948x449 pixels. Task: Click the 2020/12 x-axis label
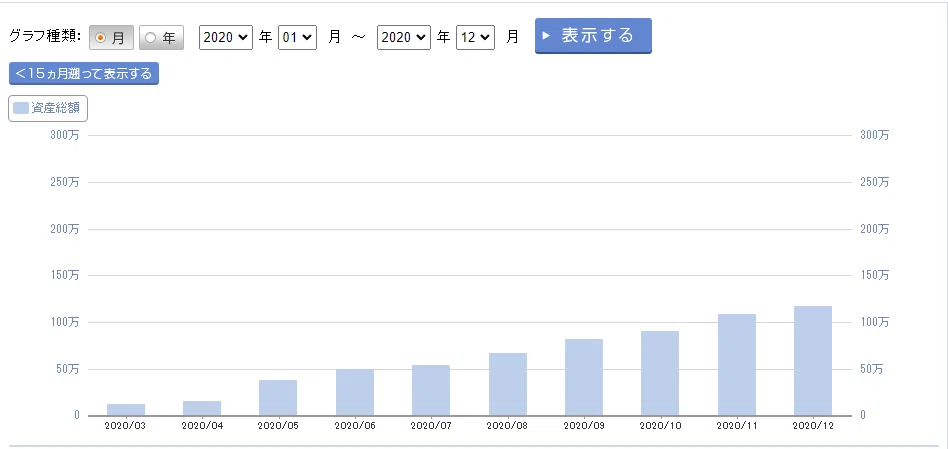[813, 425]
